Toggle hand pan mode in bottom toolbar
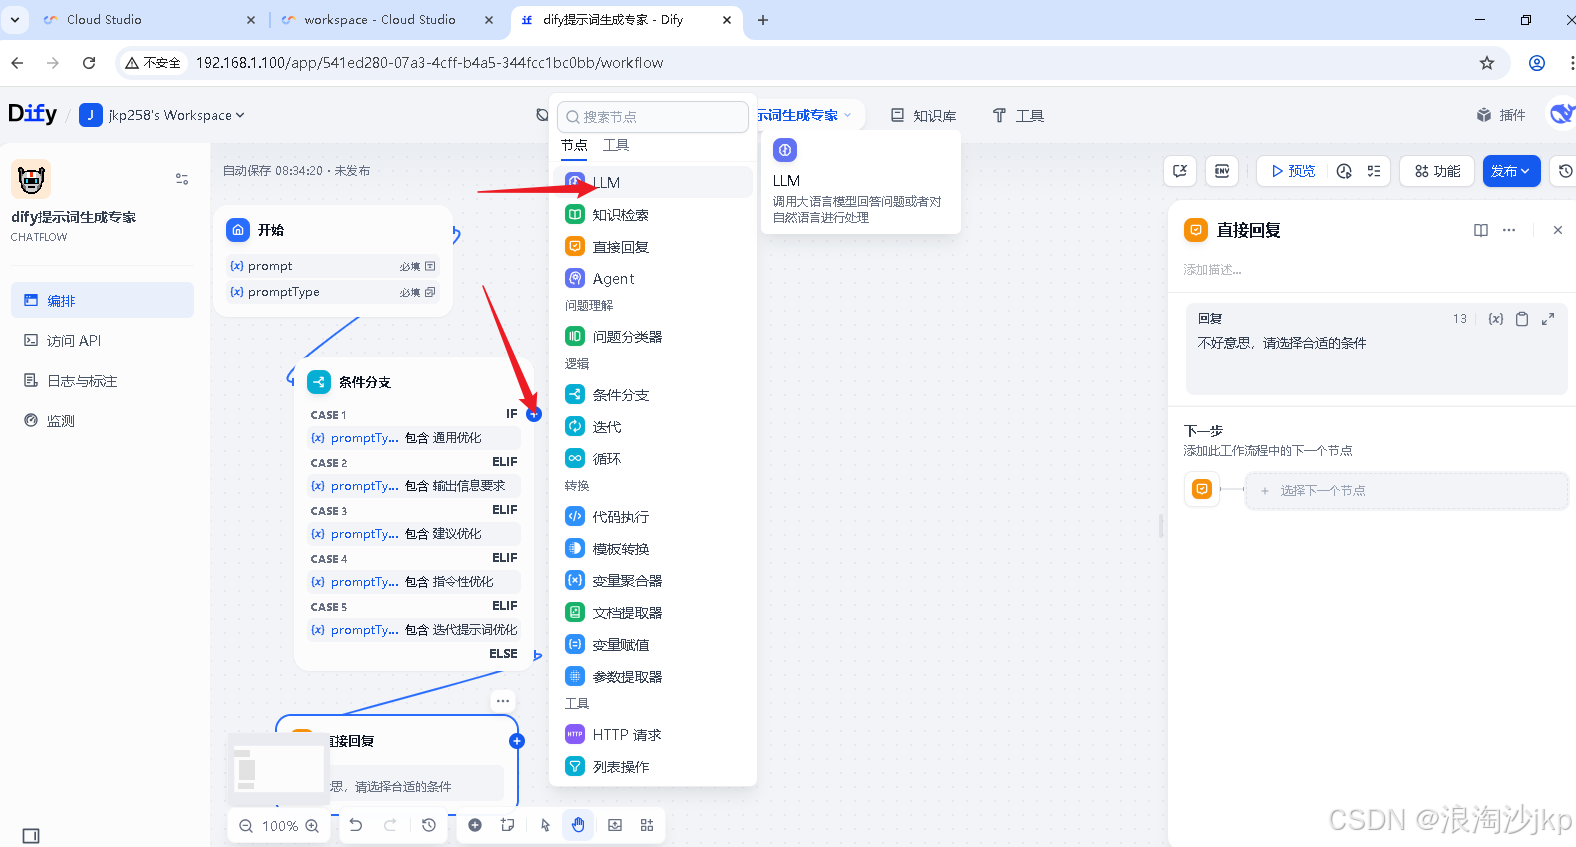Image resolution: width=1576 pixels, height=847 pixels. (x=578, y=825)
